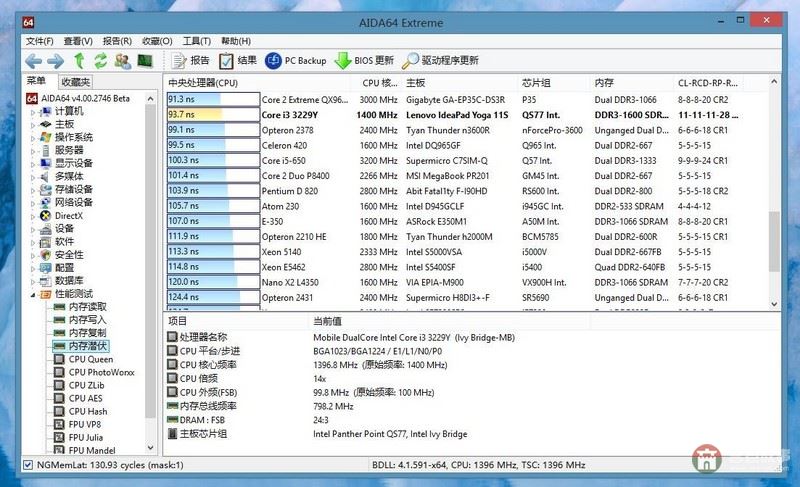Collapse the 性能测试 tree node
Image resolution: width=800 pixels, height=487 pixels.
pos(33,294)
